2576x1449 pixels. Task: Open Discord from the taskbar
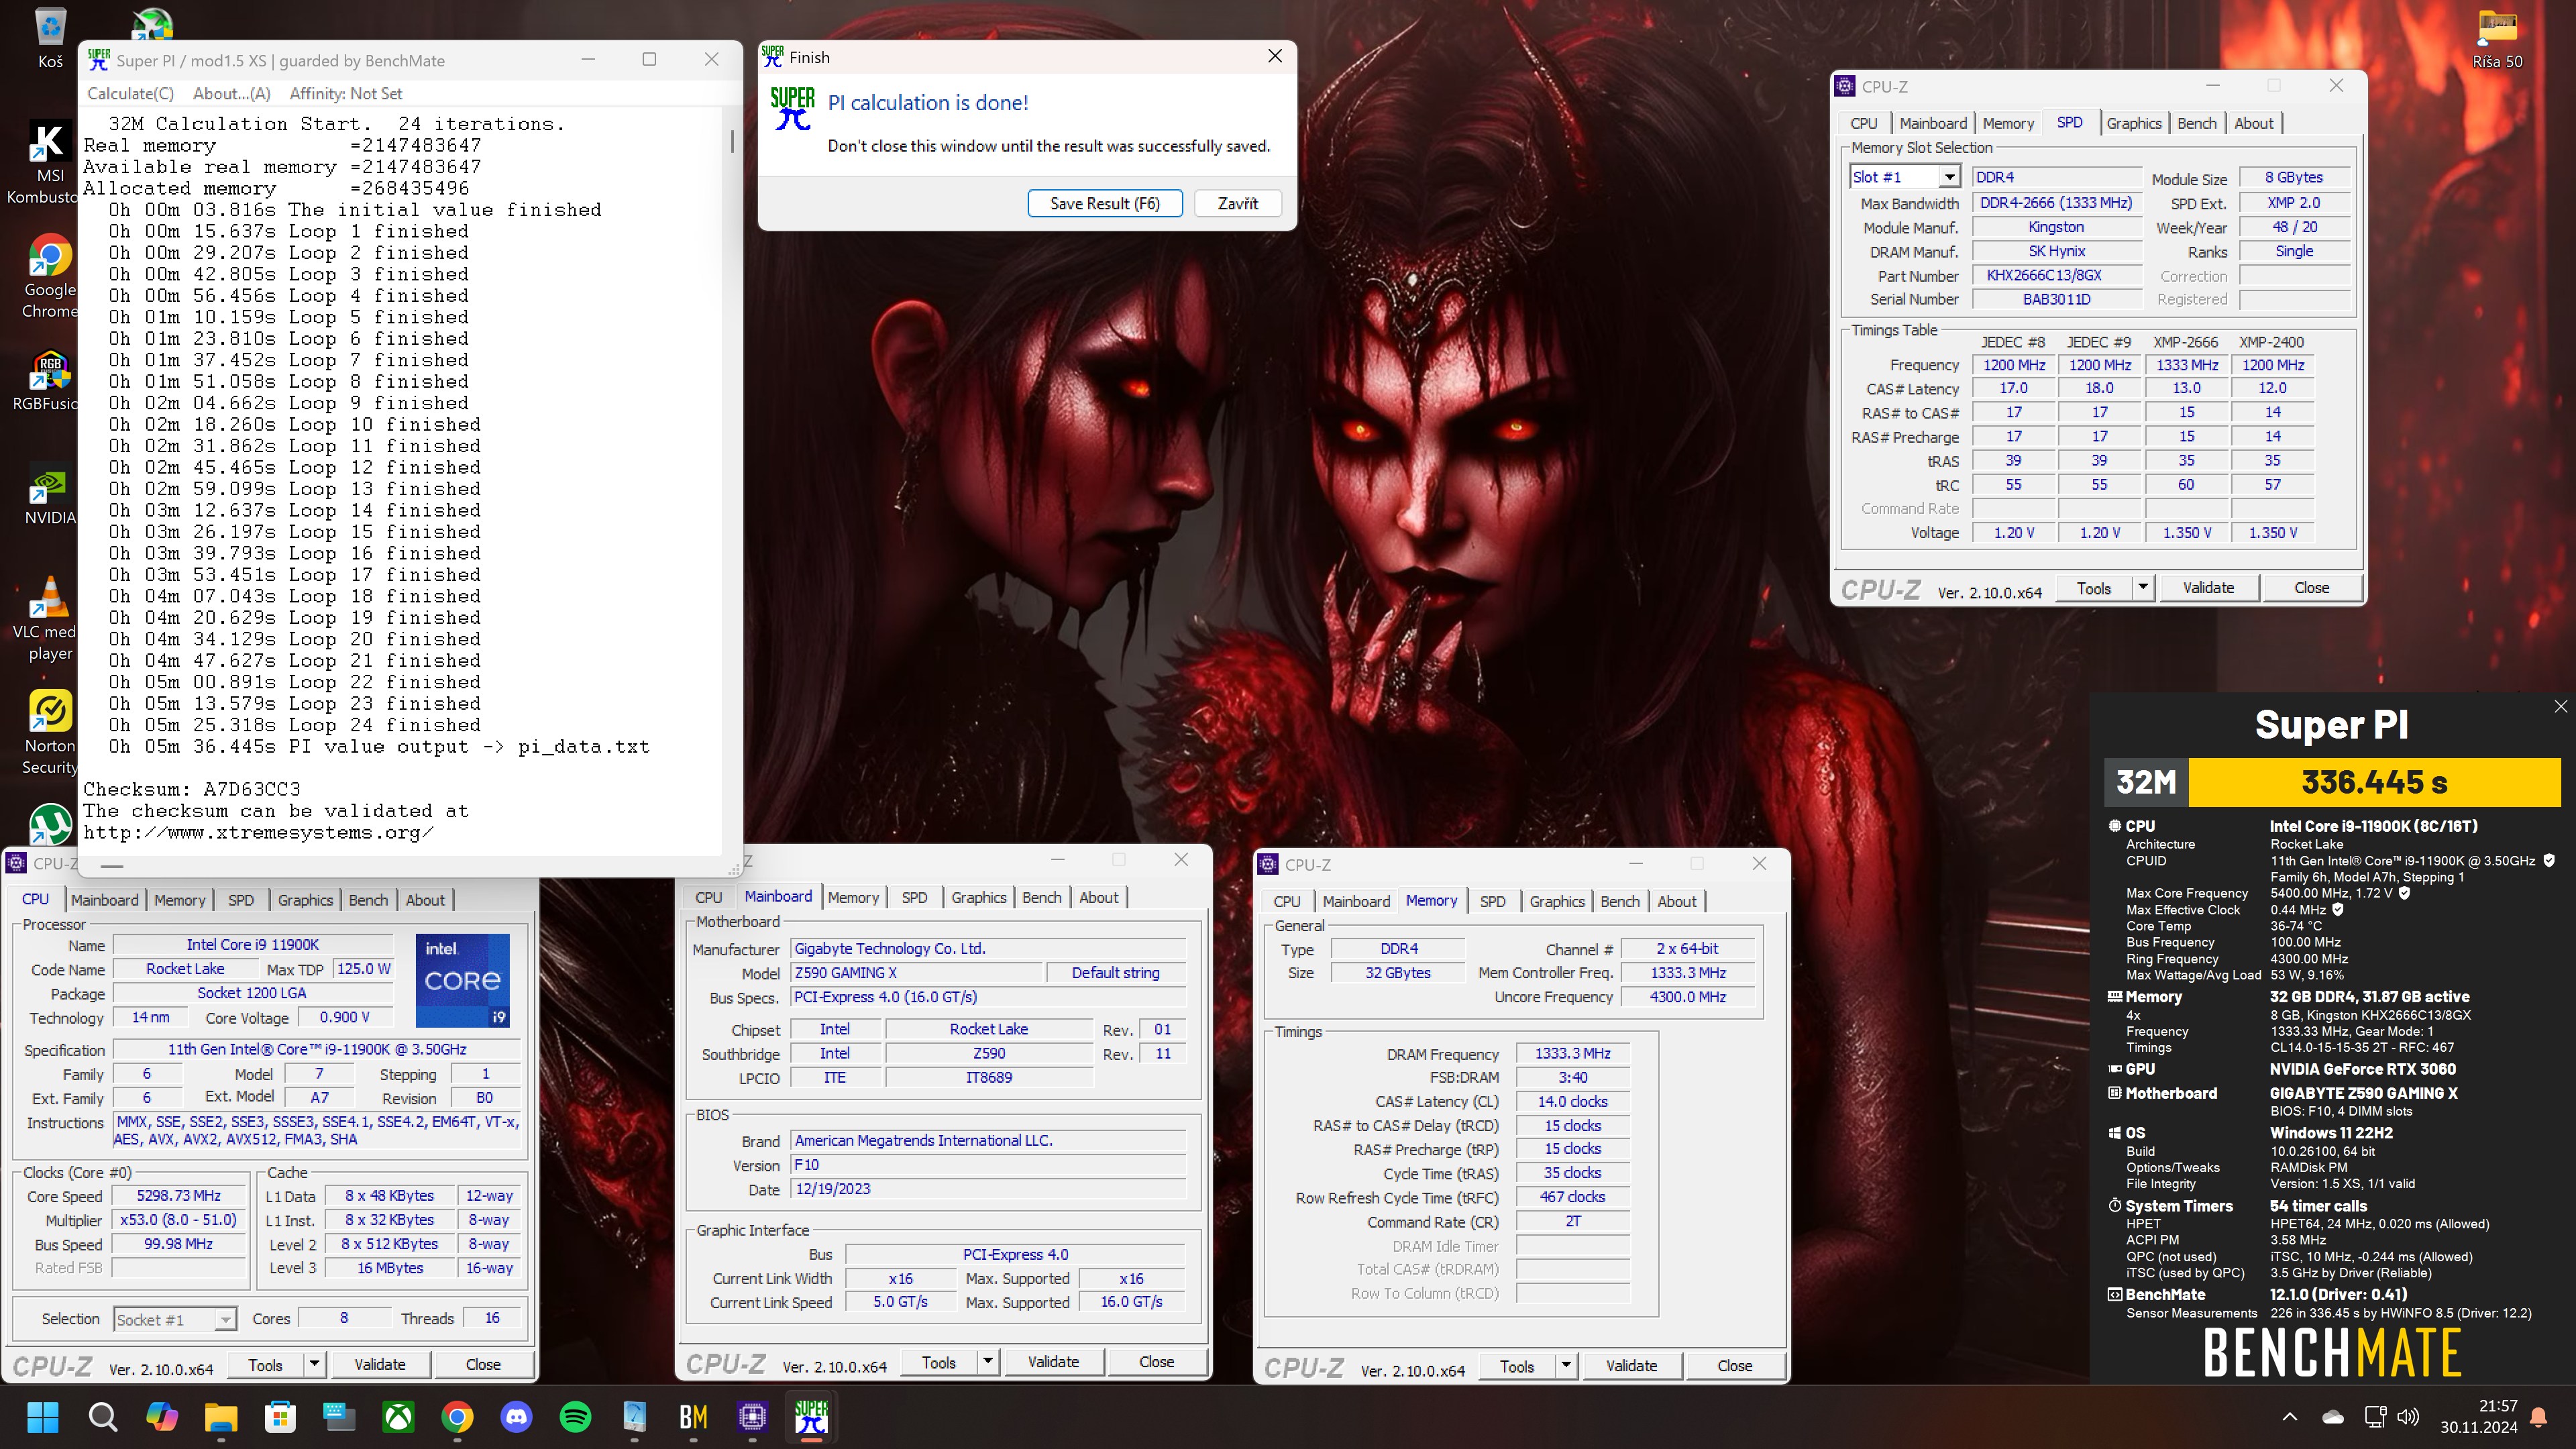click(x=516, y=1416)
